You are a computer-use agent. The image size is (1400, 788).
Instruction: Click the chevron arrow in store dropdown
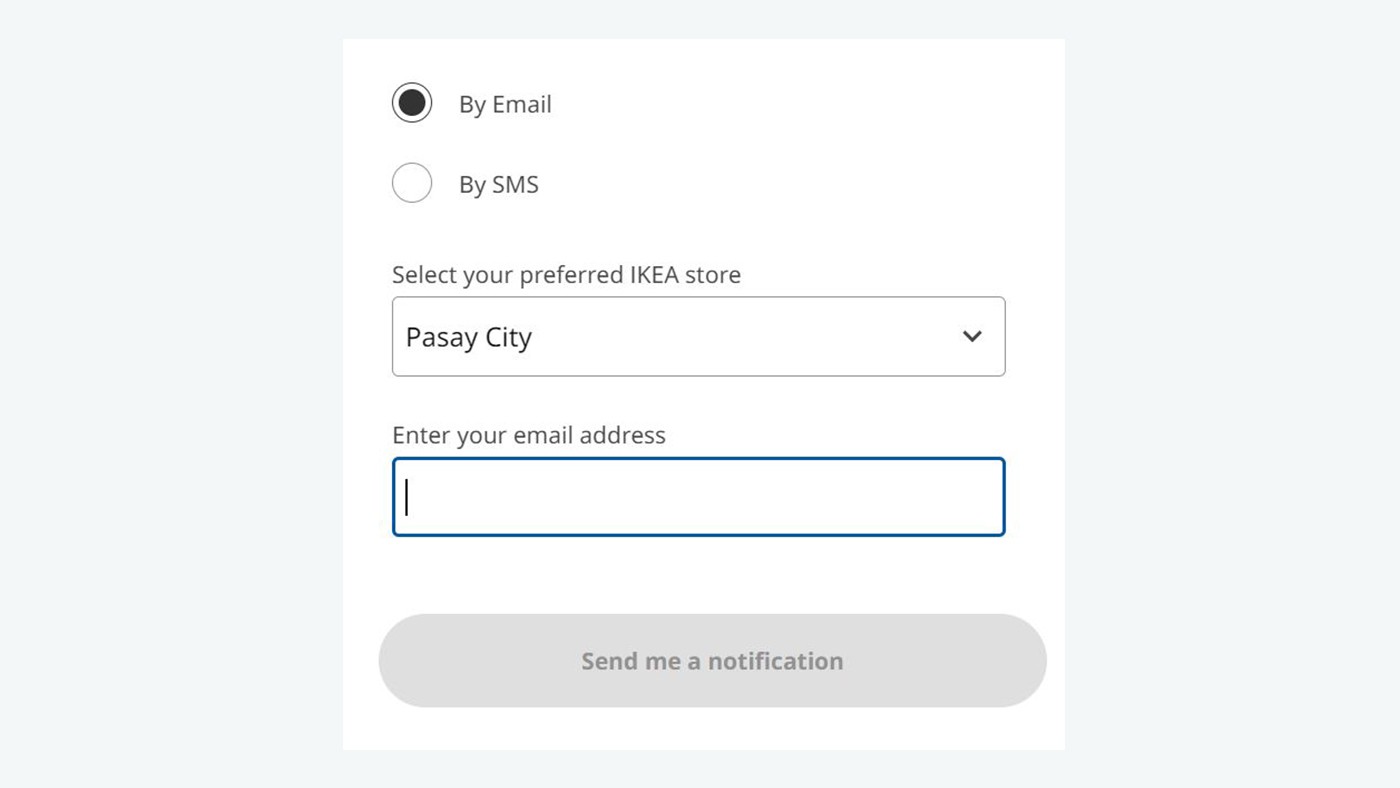[972, 336]
